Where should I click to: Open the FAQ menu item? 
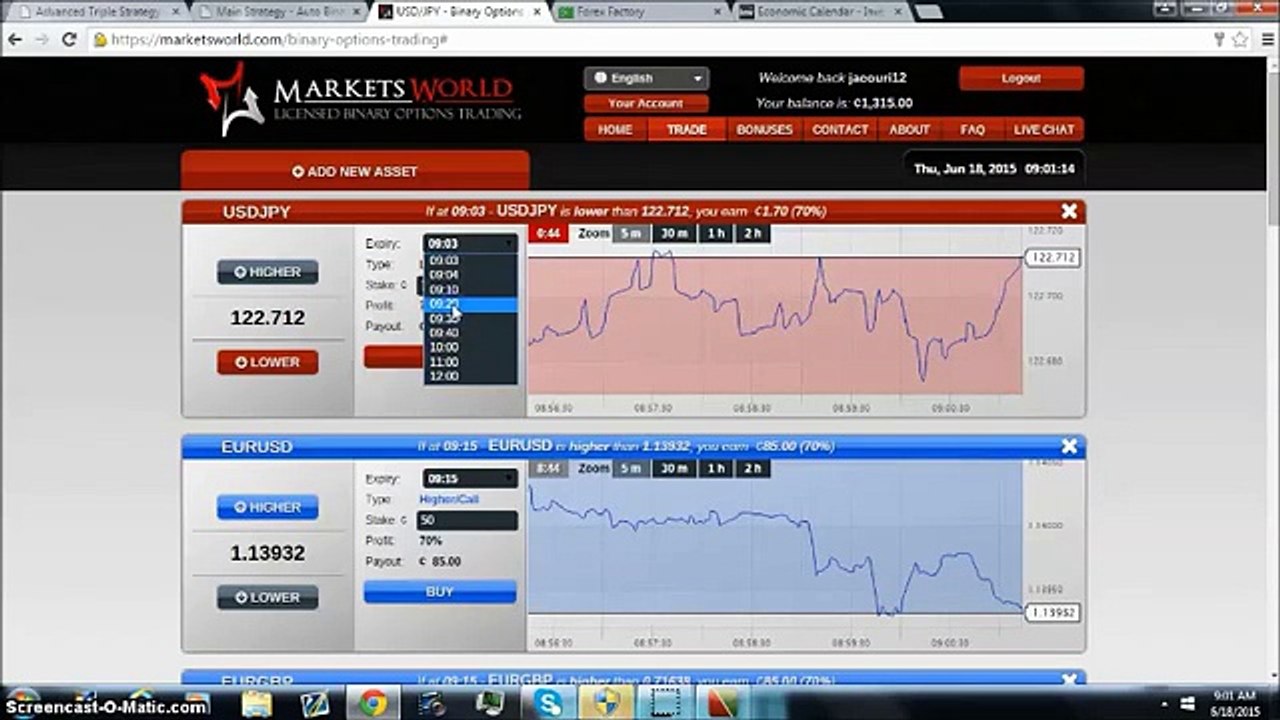click(972, 130)
